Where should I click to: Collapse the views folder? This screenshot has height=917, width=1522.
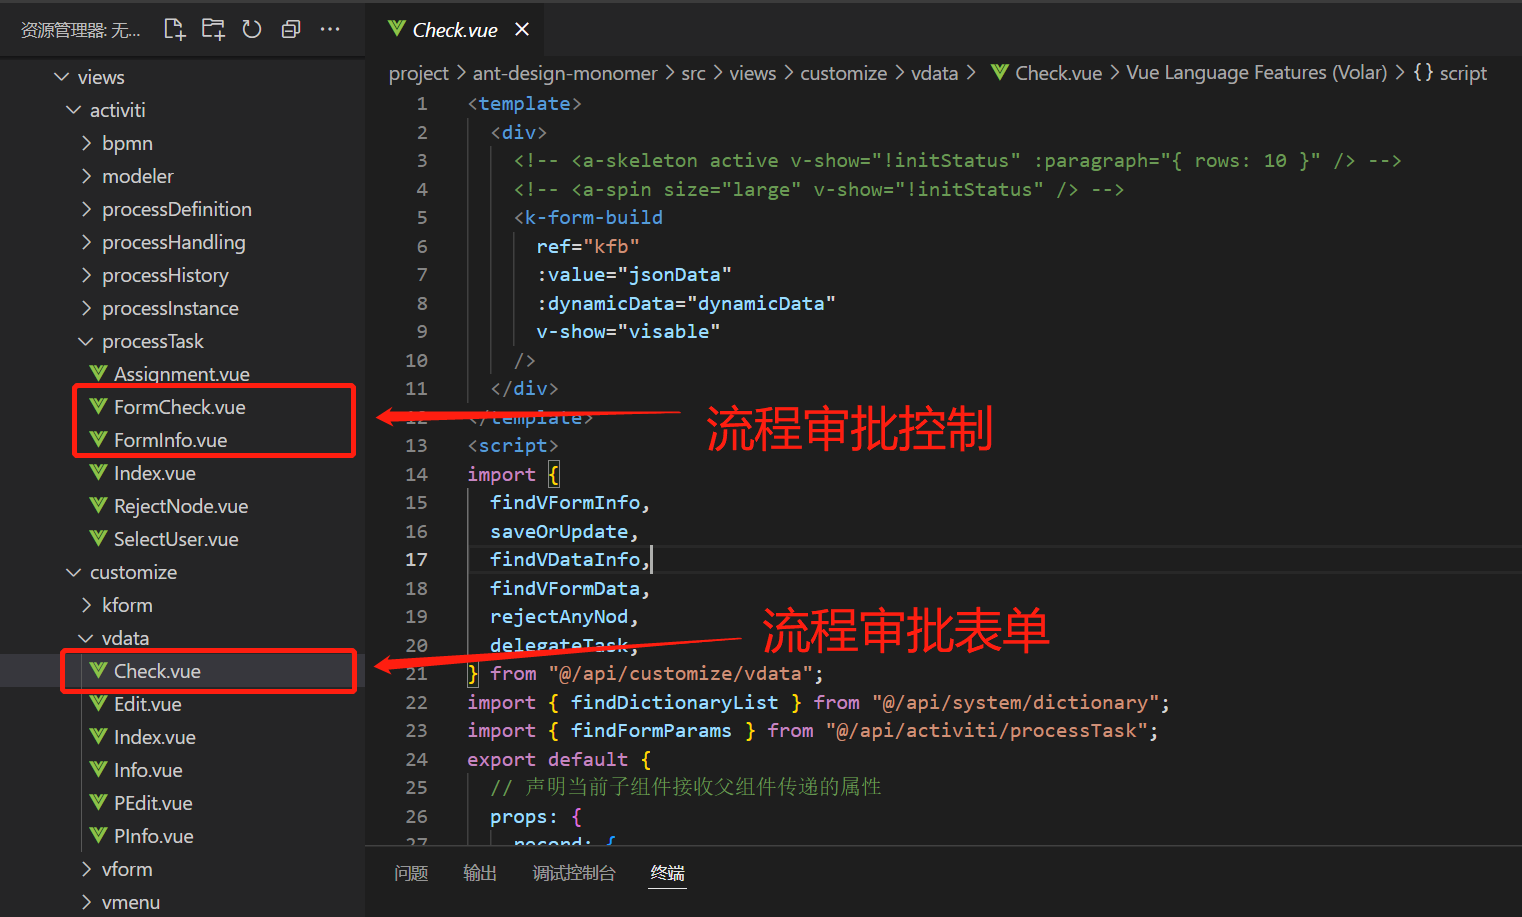(x=62, y=77)
